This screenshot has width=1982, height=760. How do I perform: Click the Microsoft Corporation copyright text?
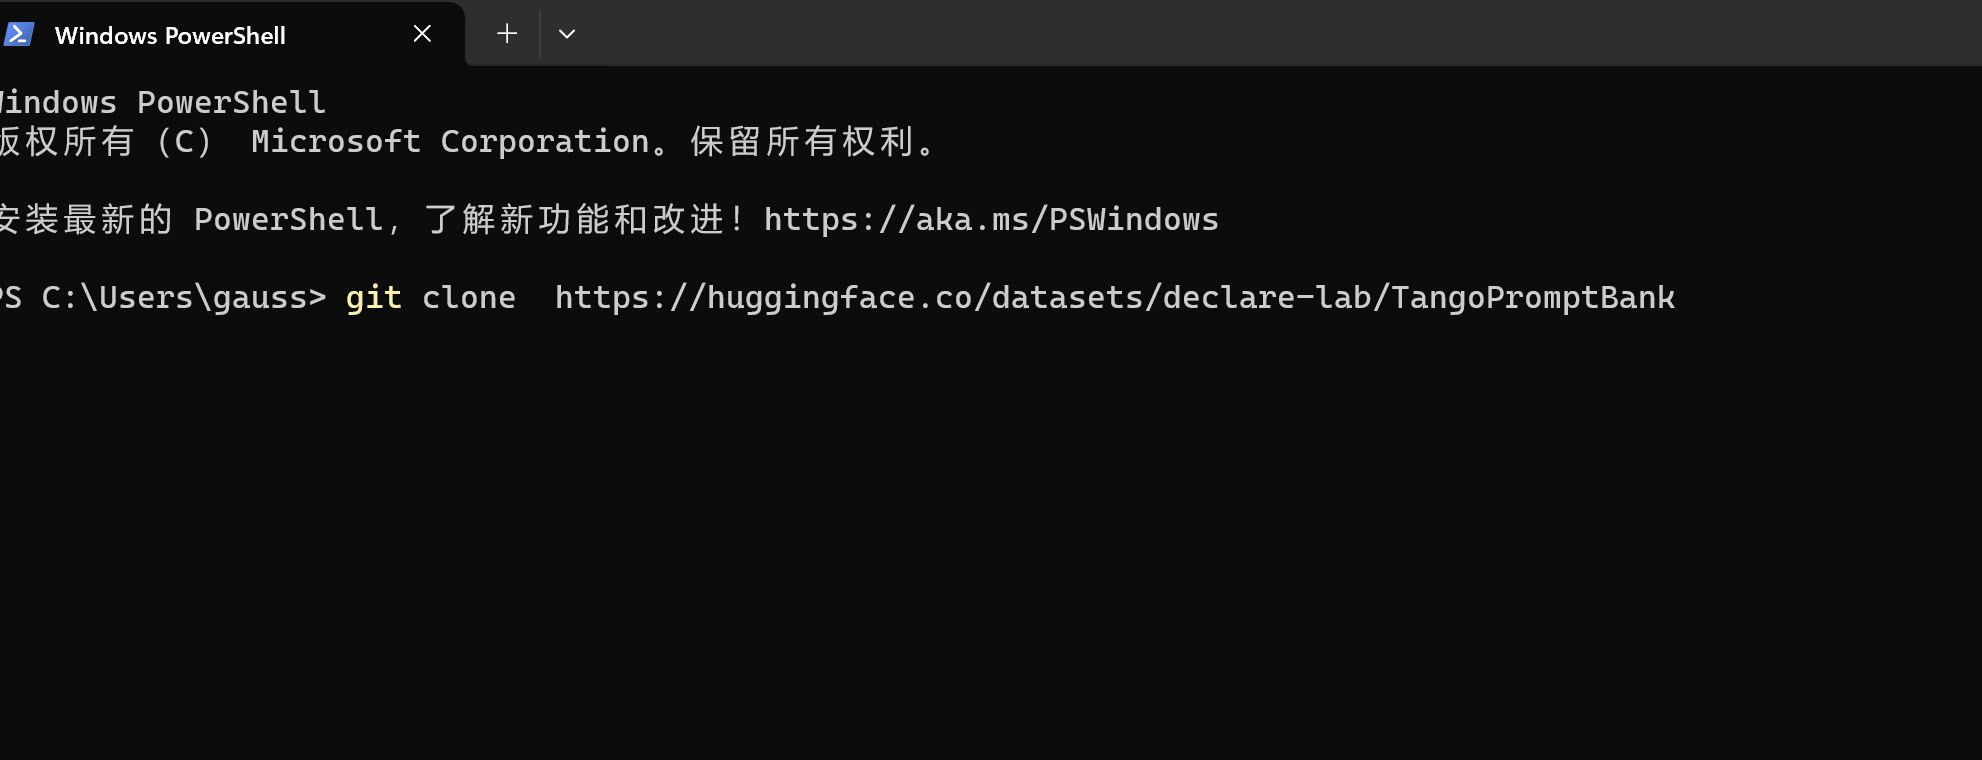[x=449, y=142]
